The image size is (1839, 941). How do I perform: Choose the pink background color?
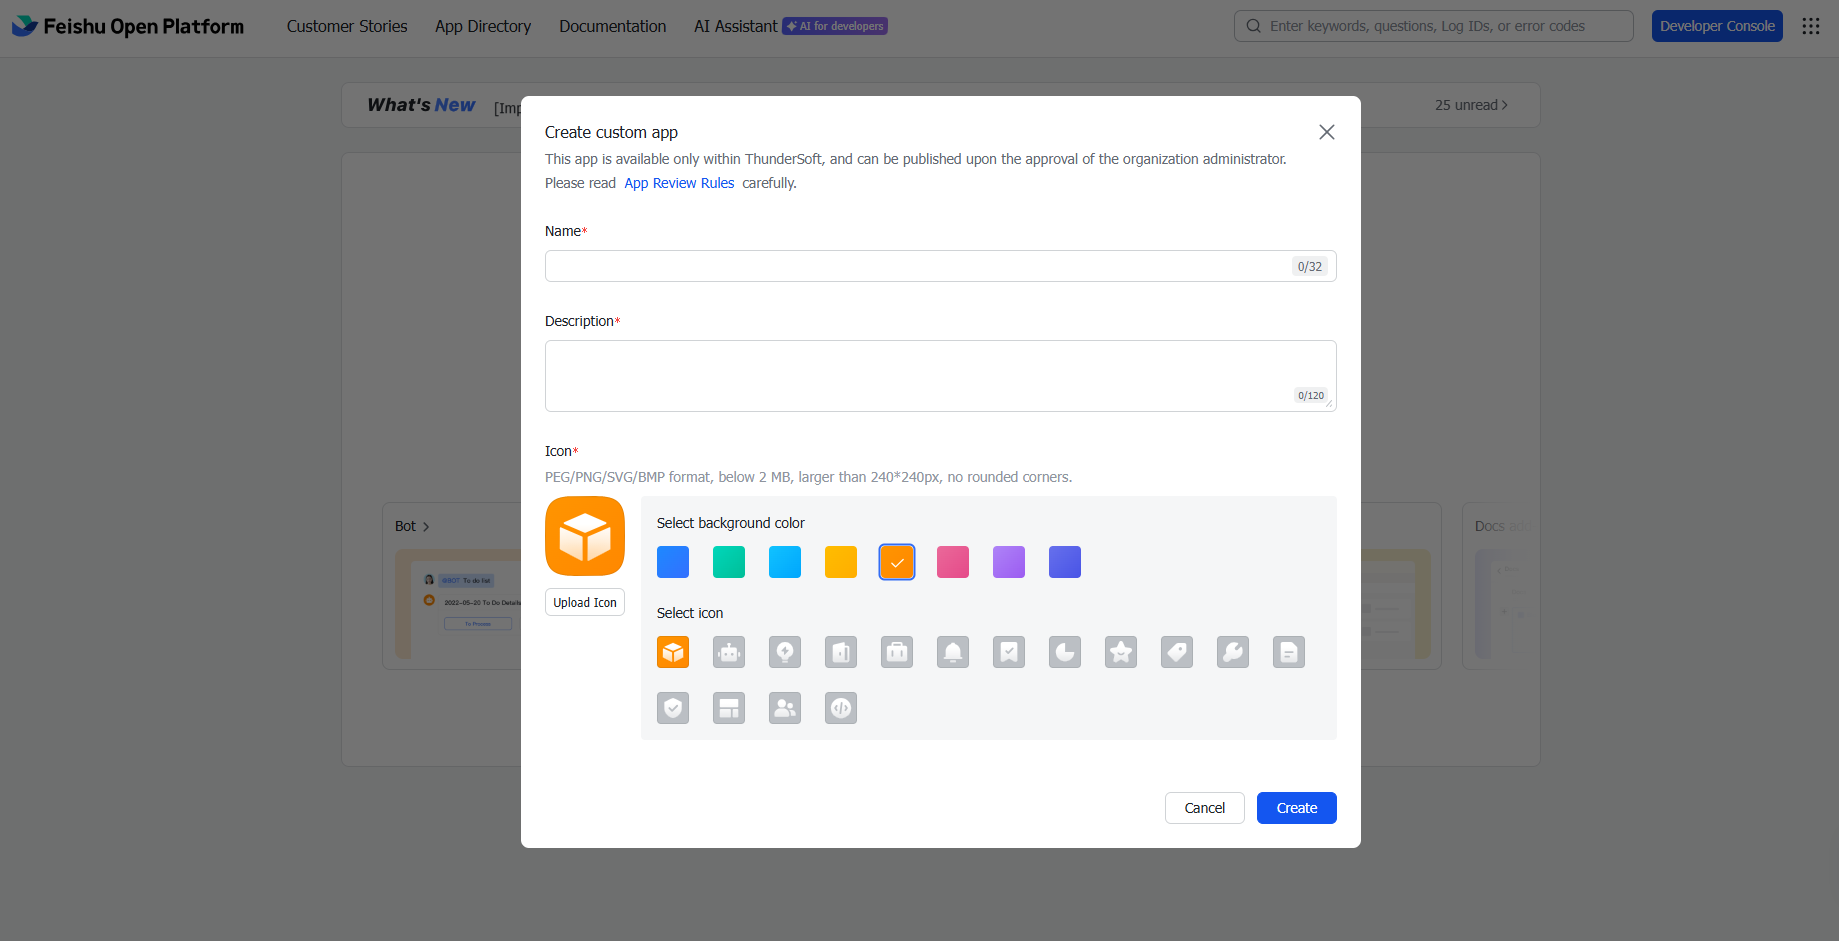[953, 562]
